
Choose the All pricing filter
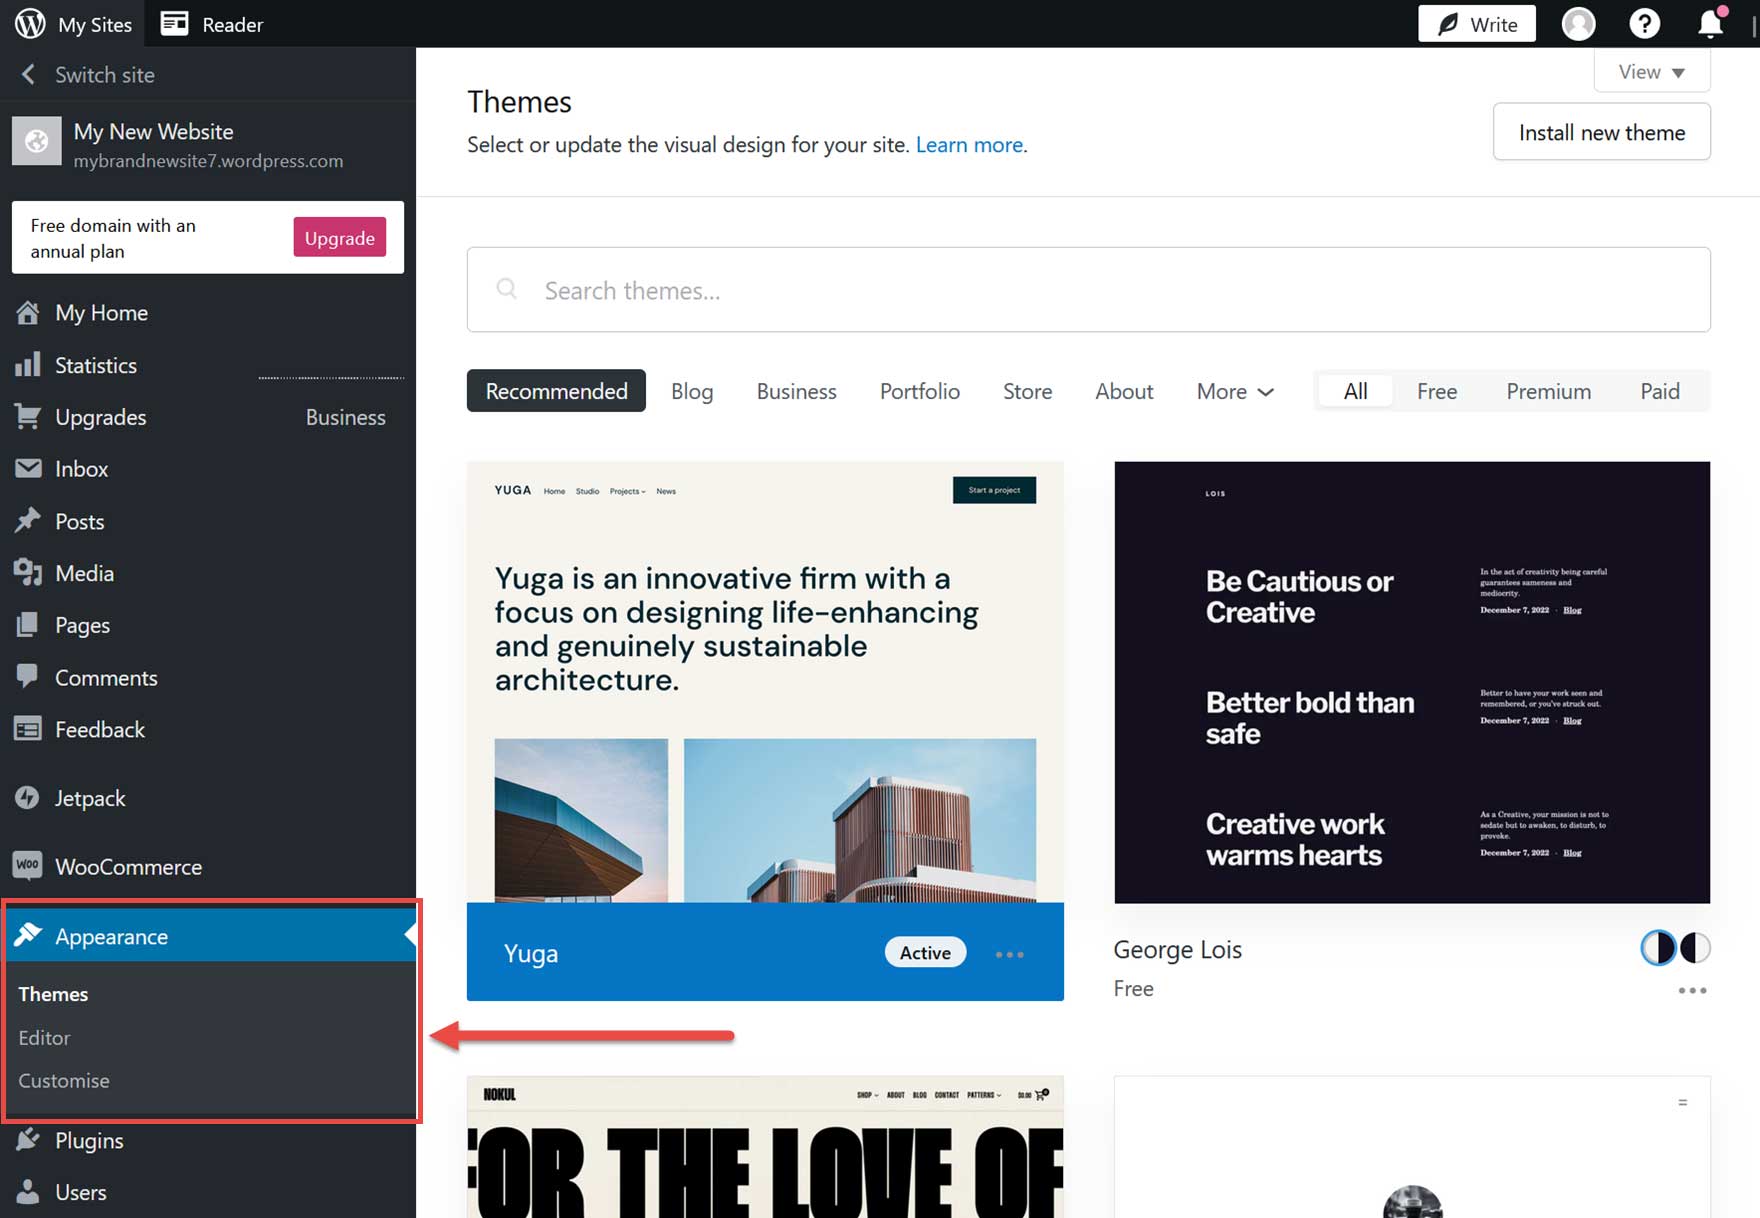click(1355, 391)
